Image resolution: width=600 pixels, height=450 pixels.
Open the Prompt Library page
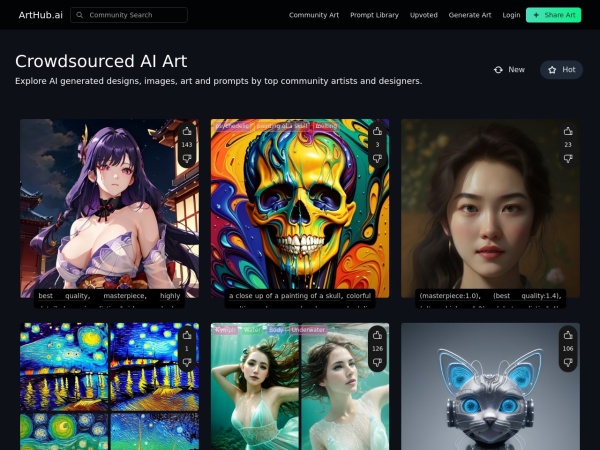click(x=374, y=15)
